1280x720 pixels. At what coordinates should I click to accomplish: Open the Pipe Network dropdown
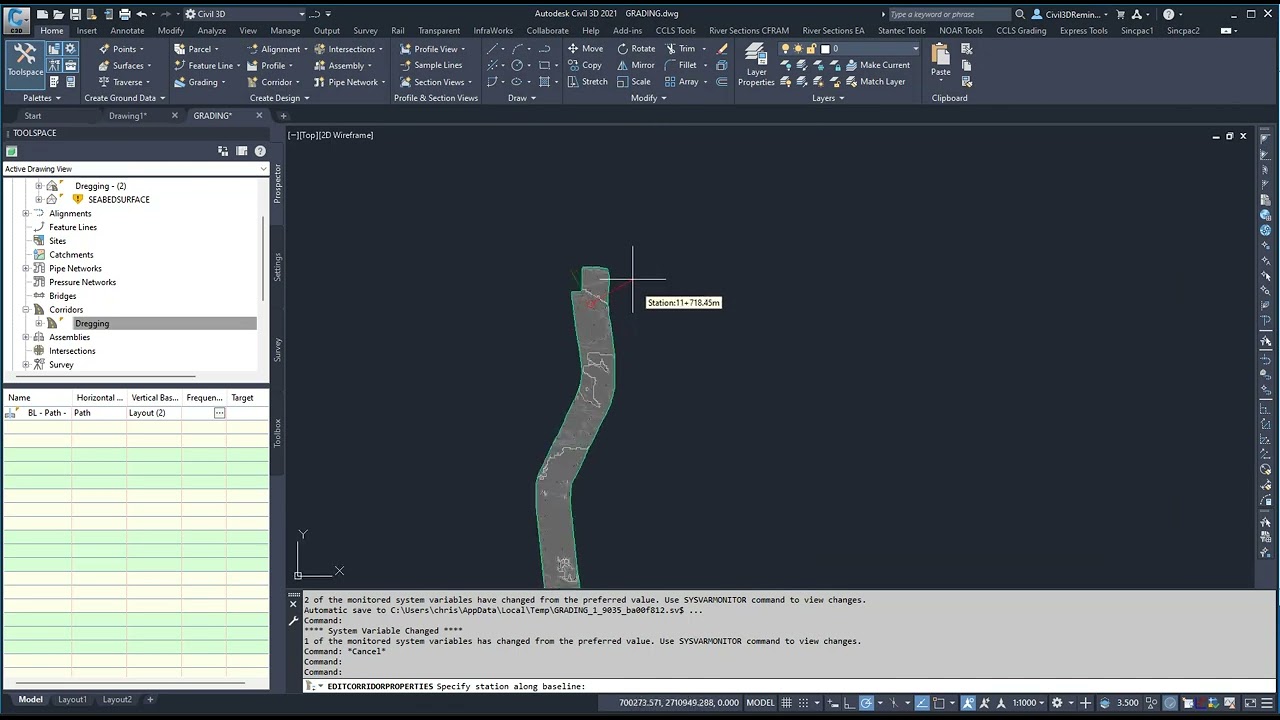[x=349, y=82]
